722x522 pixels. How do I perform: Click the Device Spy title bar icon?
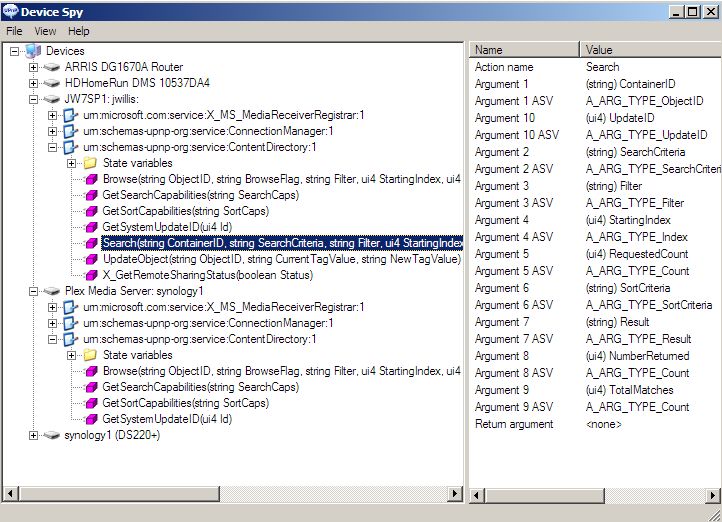coord(10,11)
